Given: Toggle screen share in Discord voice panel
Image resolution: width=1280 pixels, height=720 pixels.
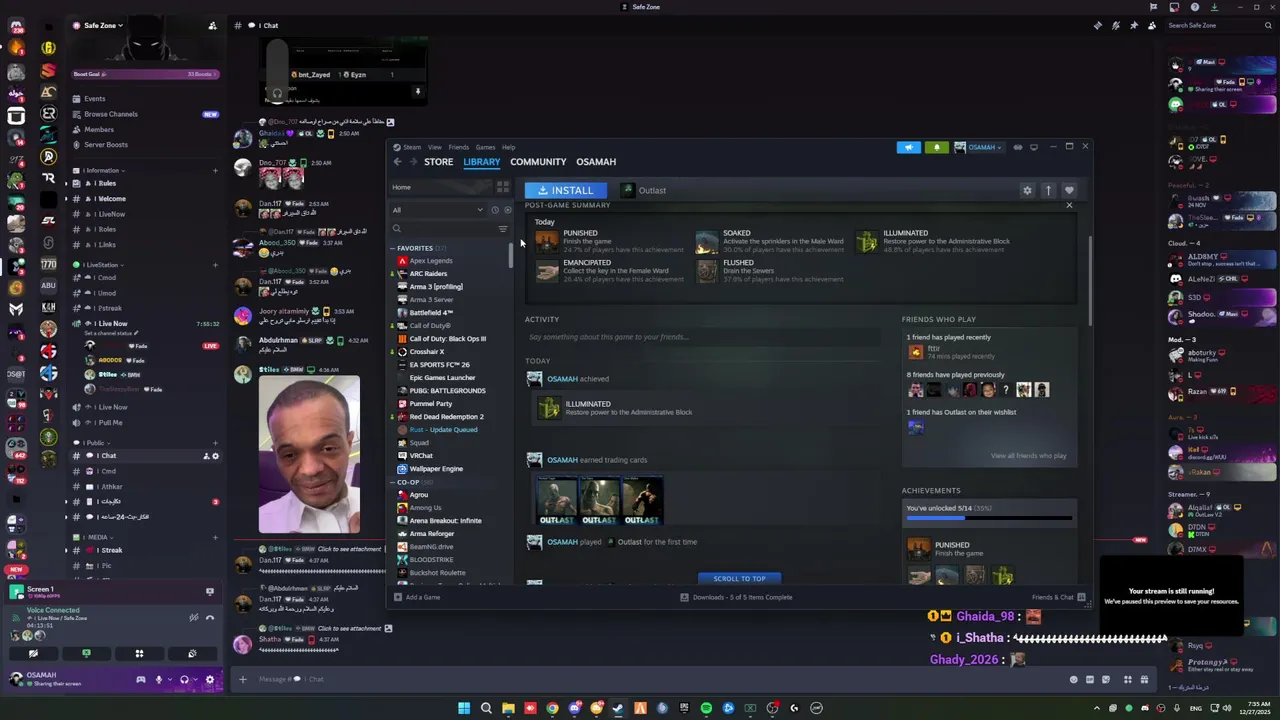Looking at the screenshot, I should click(86, 653).
